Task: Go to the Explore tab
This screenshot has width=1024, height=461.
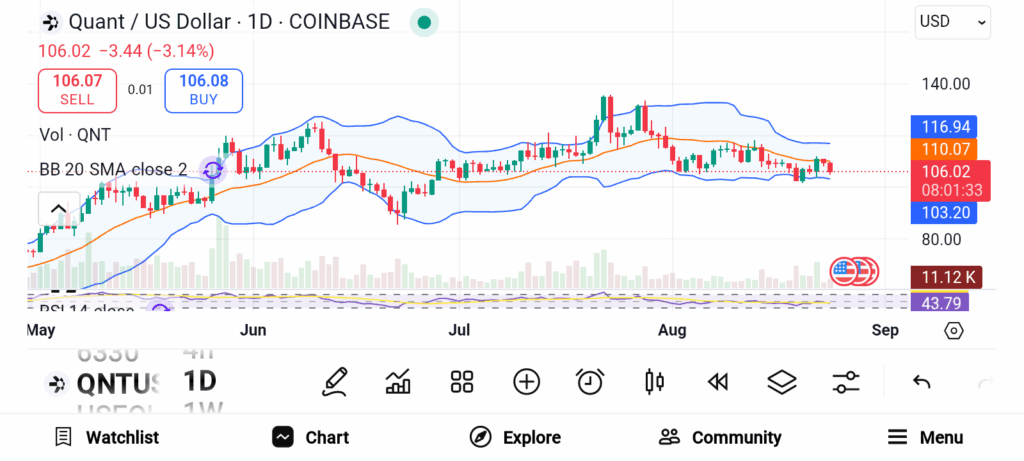Action: click(x=516, y=437)
